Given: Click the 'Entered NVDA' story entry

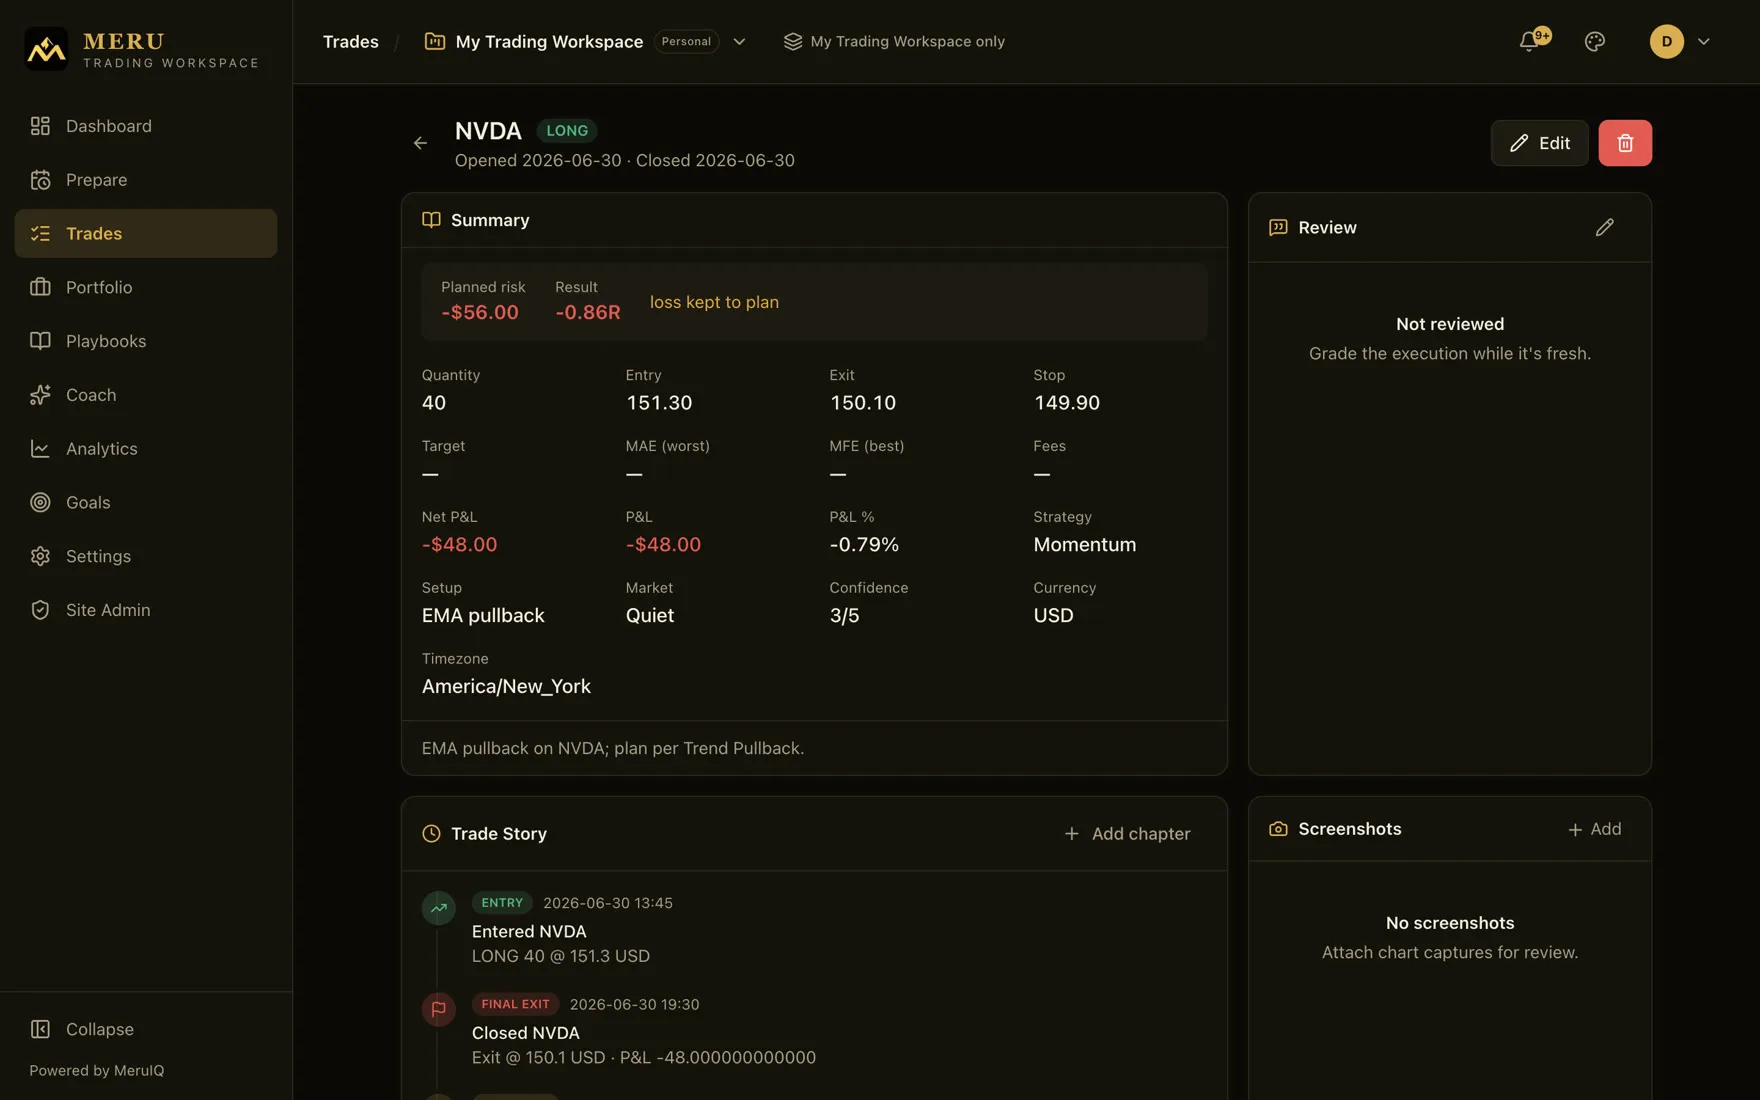Looking at the screenshot, I should (x=529, y=931).
